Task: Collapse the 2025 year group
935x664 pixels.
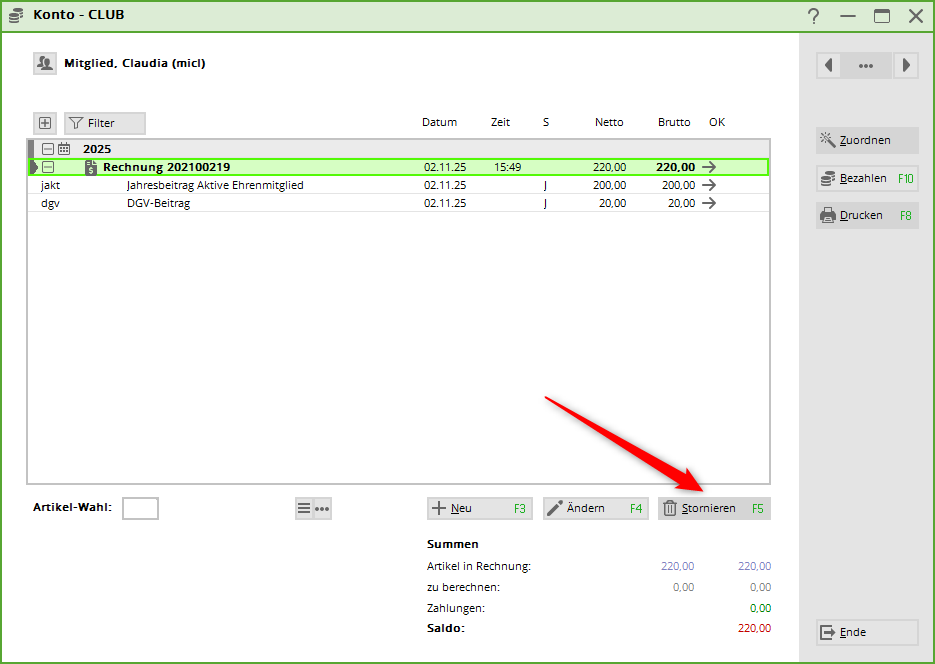Action: pyautogui.click(x=48, y=149)
